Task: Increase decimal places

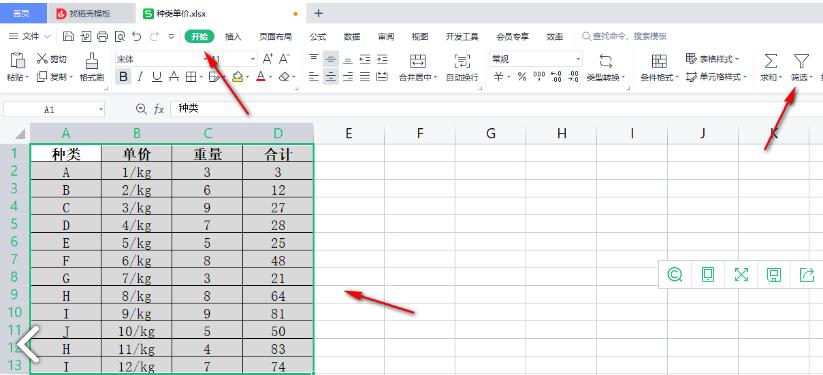Action: pos(556,77)
